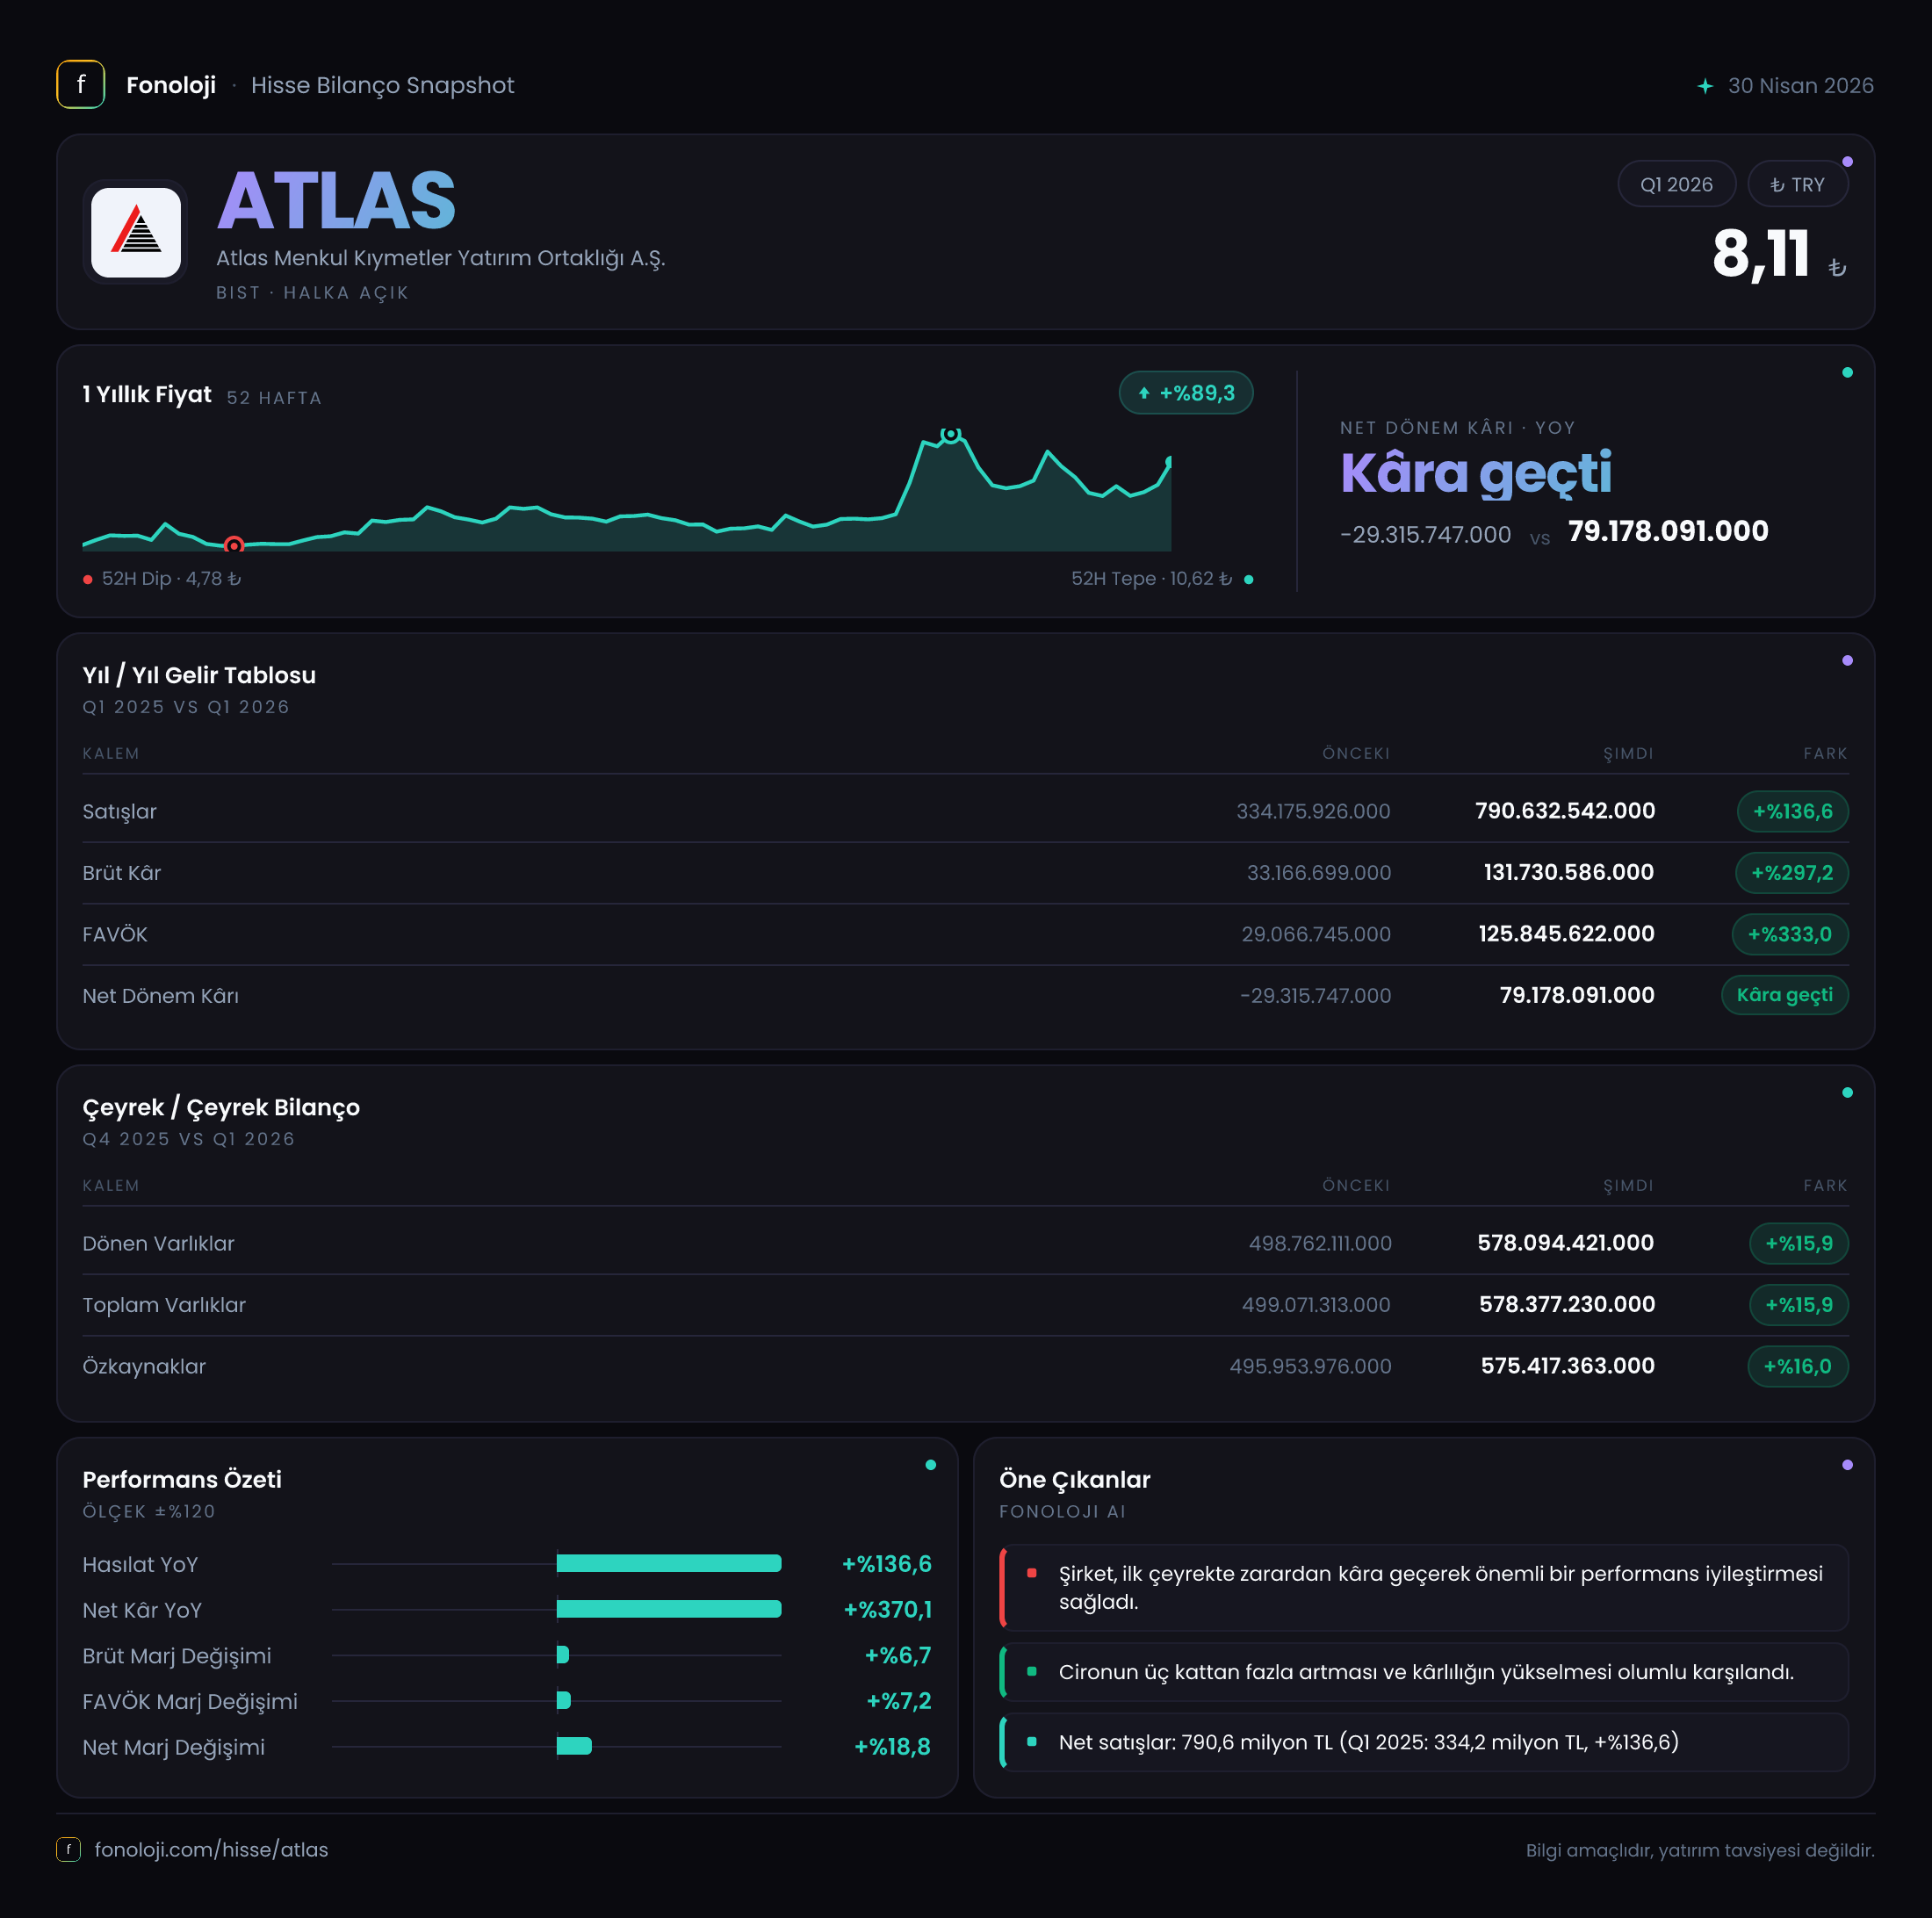The height and width of the screenshot is (1918, 1932).
Task: Click the +%136,6 badge in Satışlar row
Action: pyautogui.click(x=1792, y=811)
